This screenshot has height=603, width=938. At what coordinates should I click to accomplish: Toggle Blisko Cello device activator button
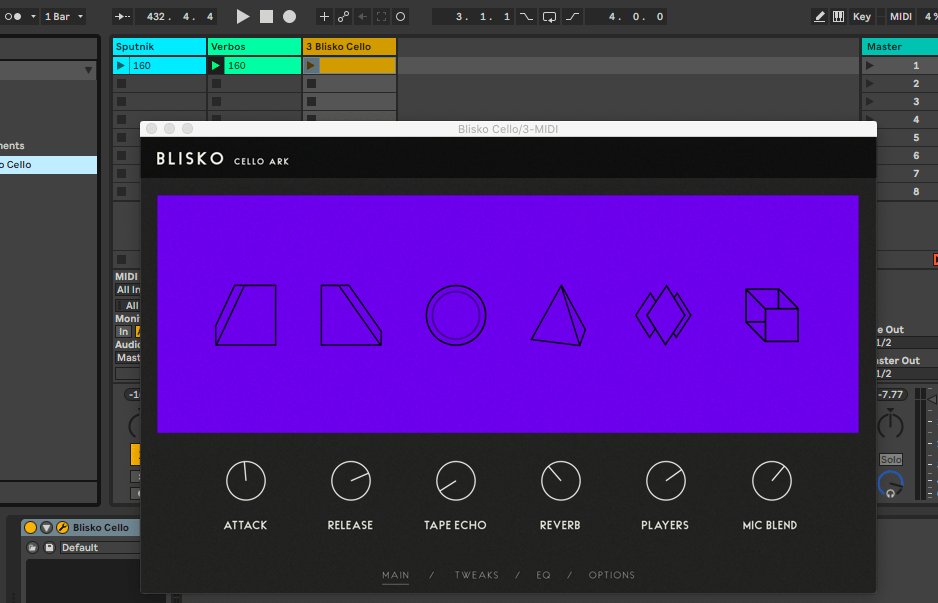coord(30,528)
